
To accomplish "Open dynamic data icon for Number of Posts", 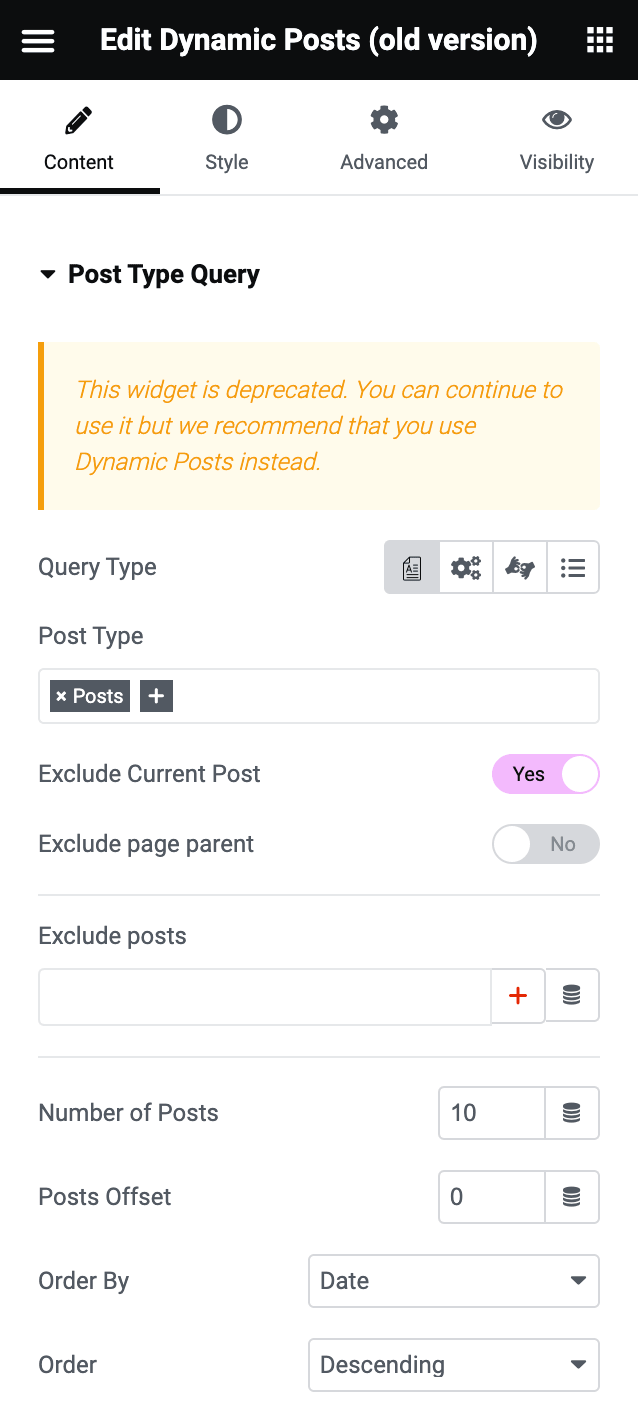I will pyautogui.click(x=572, y=1113).
